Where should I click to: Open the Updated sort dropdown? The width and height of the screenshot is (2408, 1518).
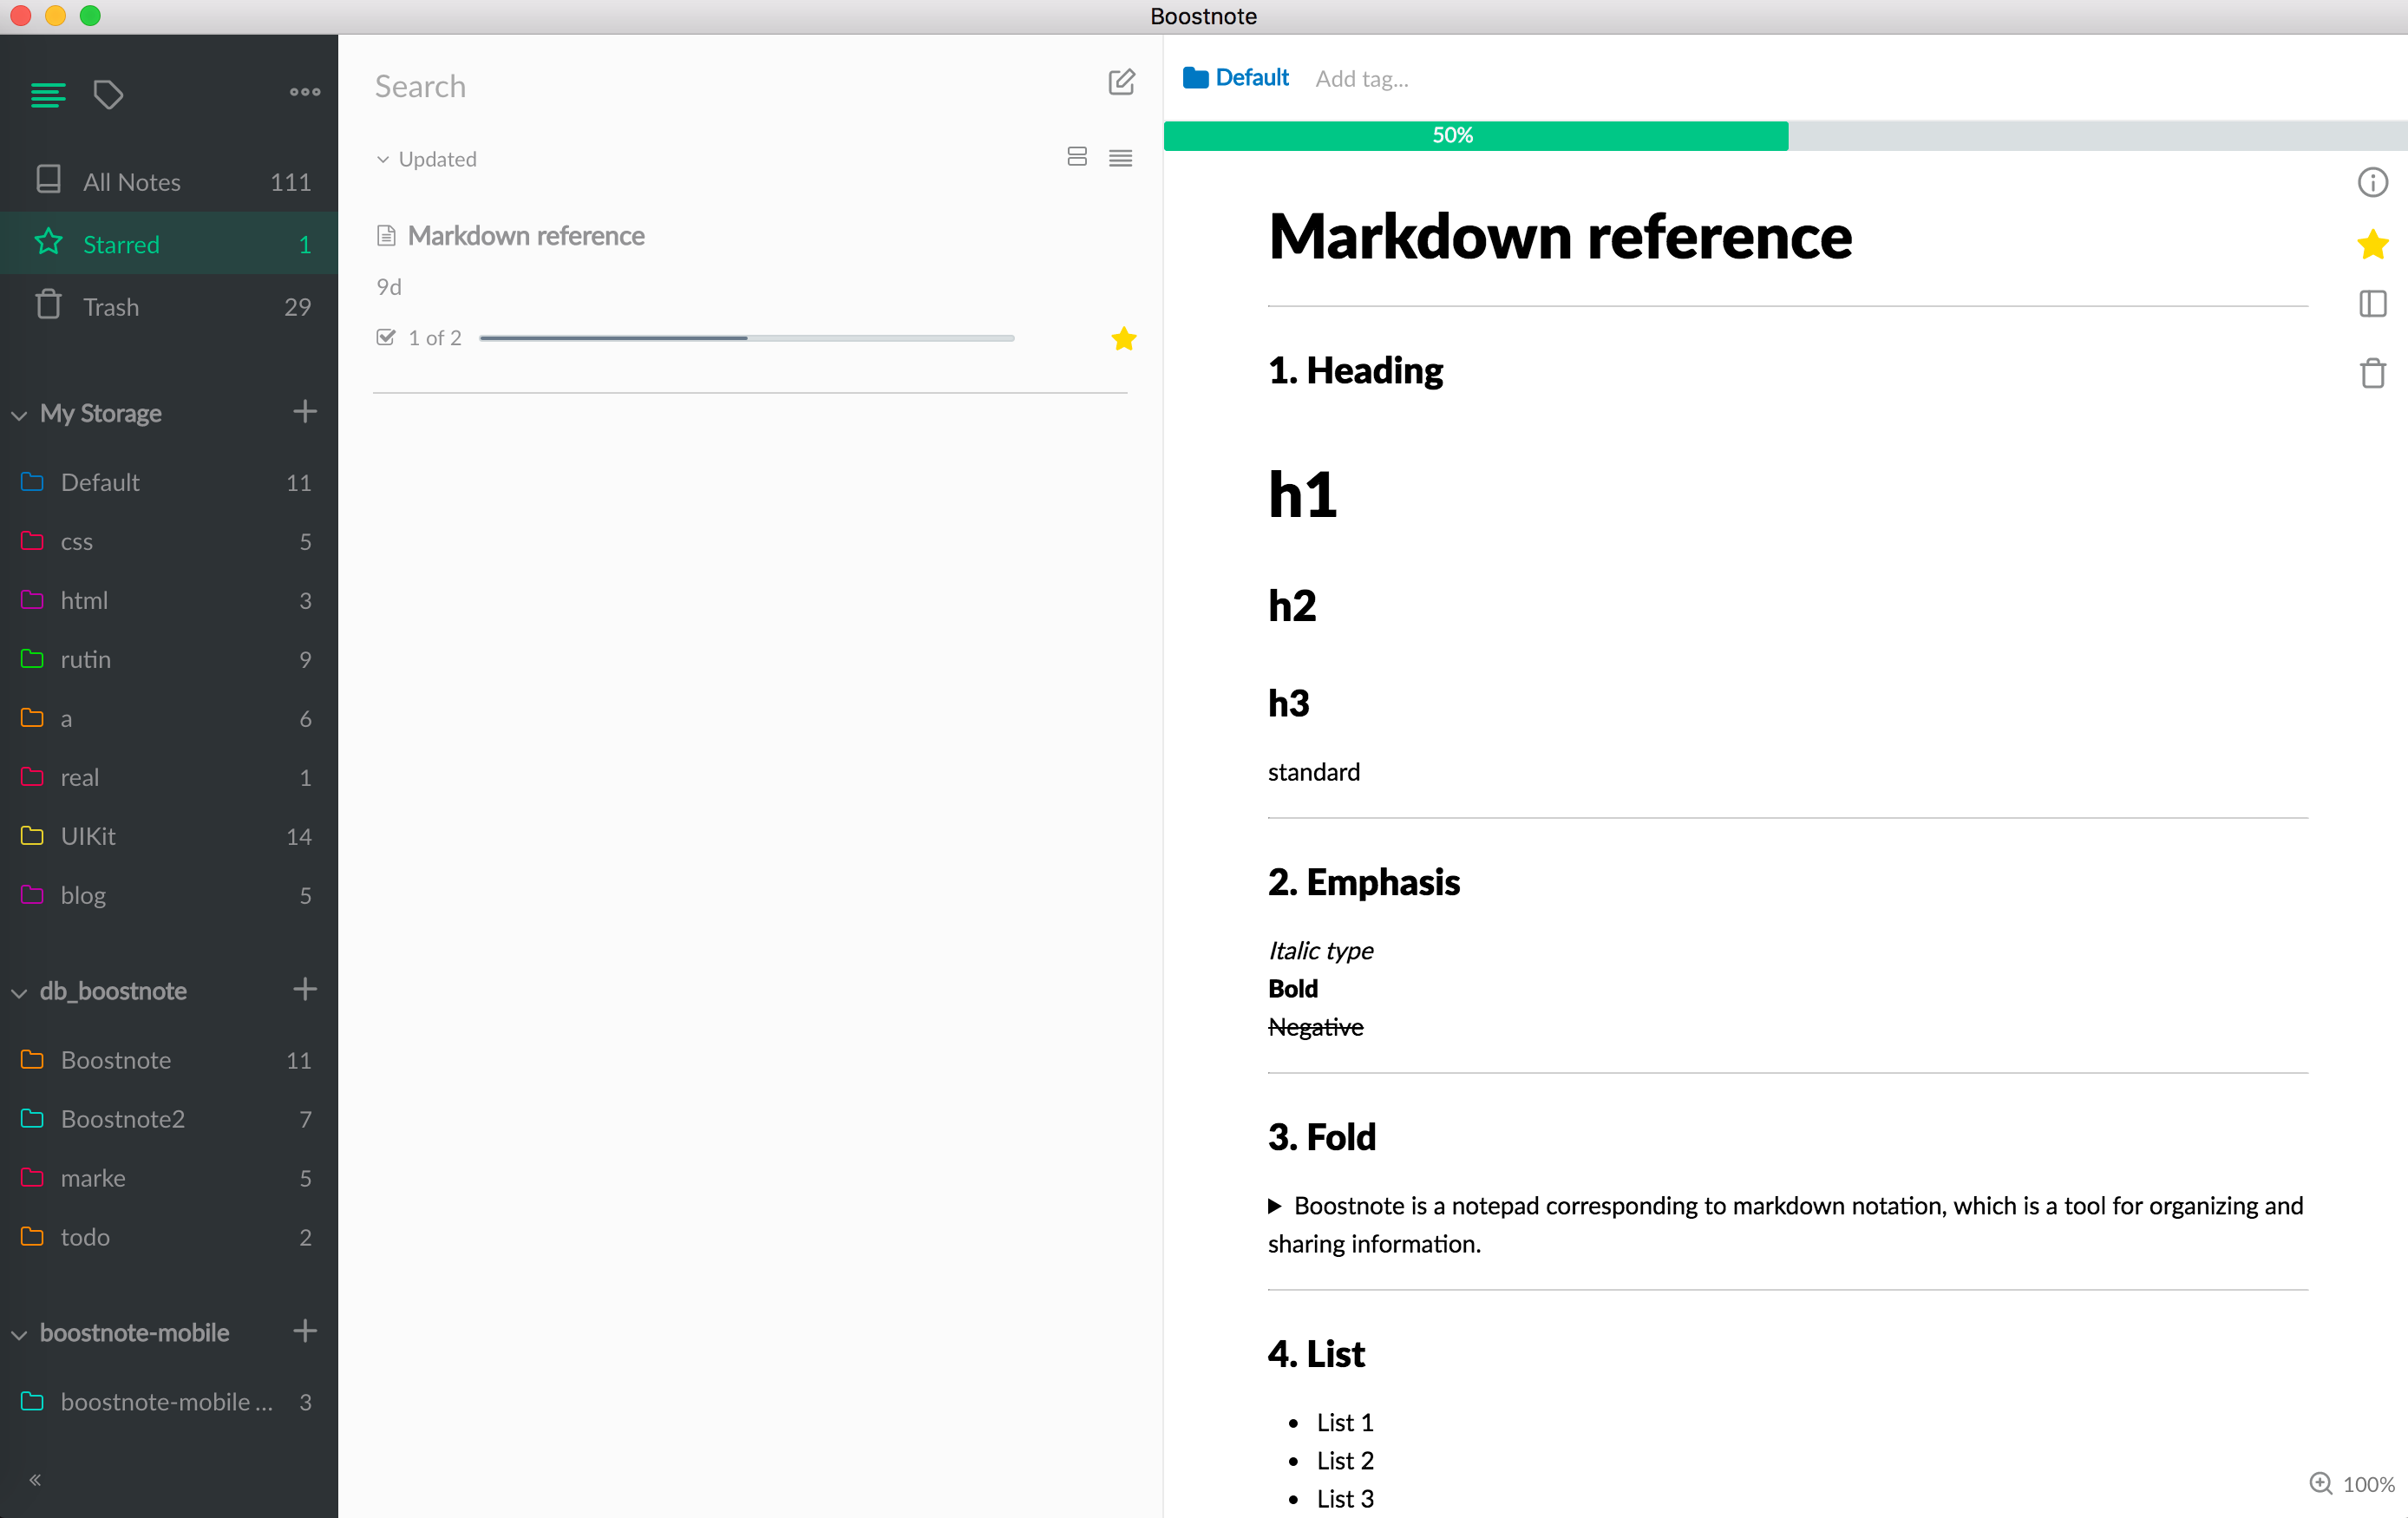pos(427,159)
